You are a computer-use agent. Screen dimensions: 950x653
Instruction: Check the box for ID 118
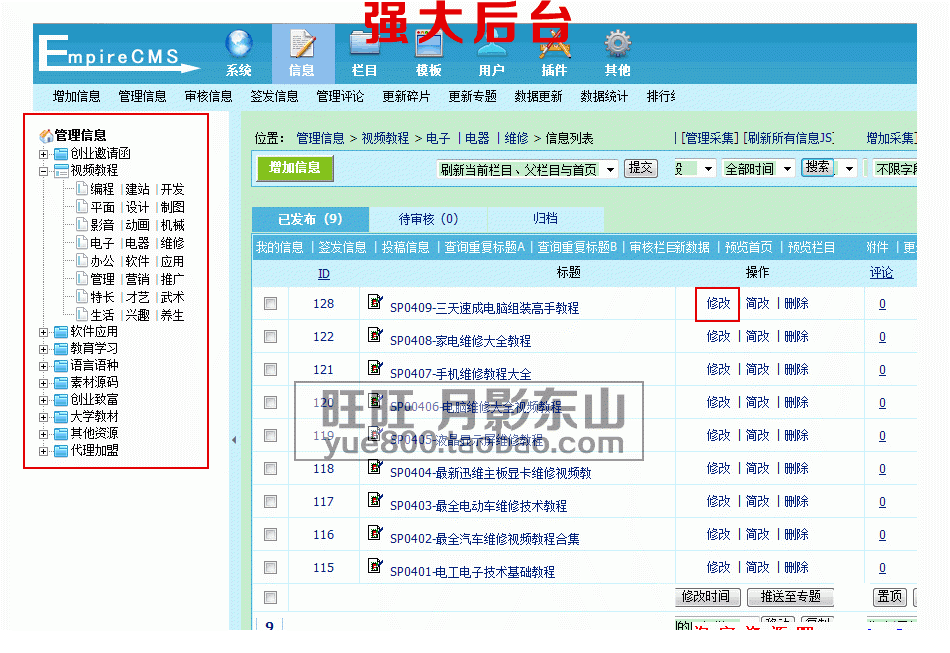pos(270,469)
